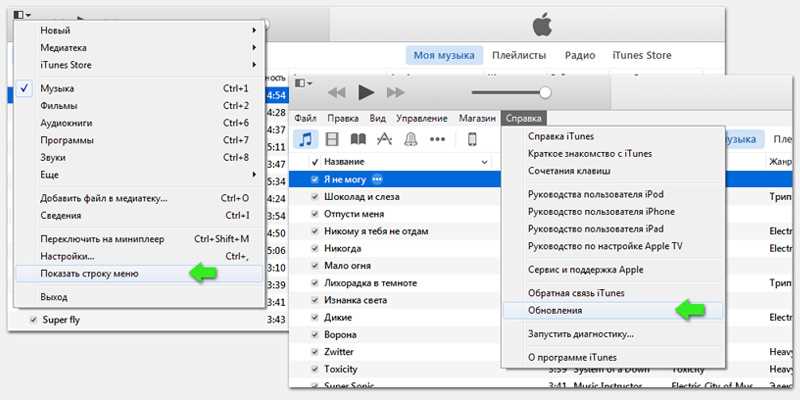Uncheck the Шоколад и слеза checkbox
This screenshot has height=400, width=800.
pyautogui.click(x=315, y=197)
